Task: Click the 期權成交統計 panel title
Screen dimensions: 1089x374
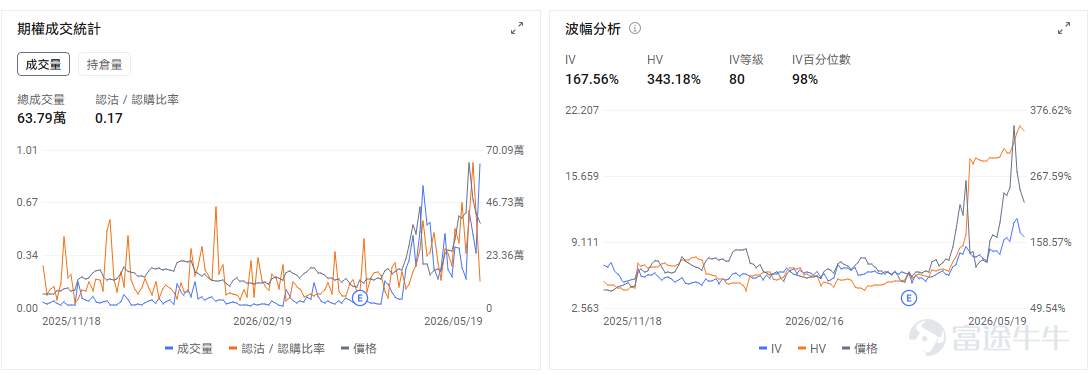Action: coord(60,28)
